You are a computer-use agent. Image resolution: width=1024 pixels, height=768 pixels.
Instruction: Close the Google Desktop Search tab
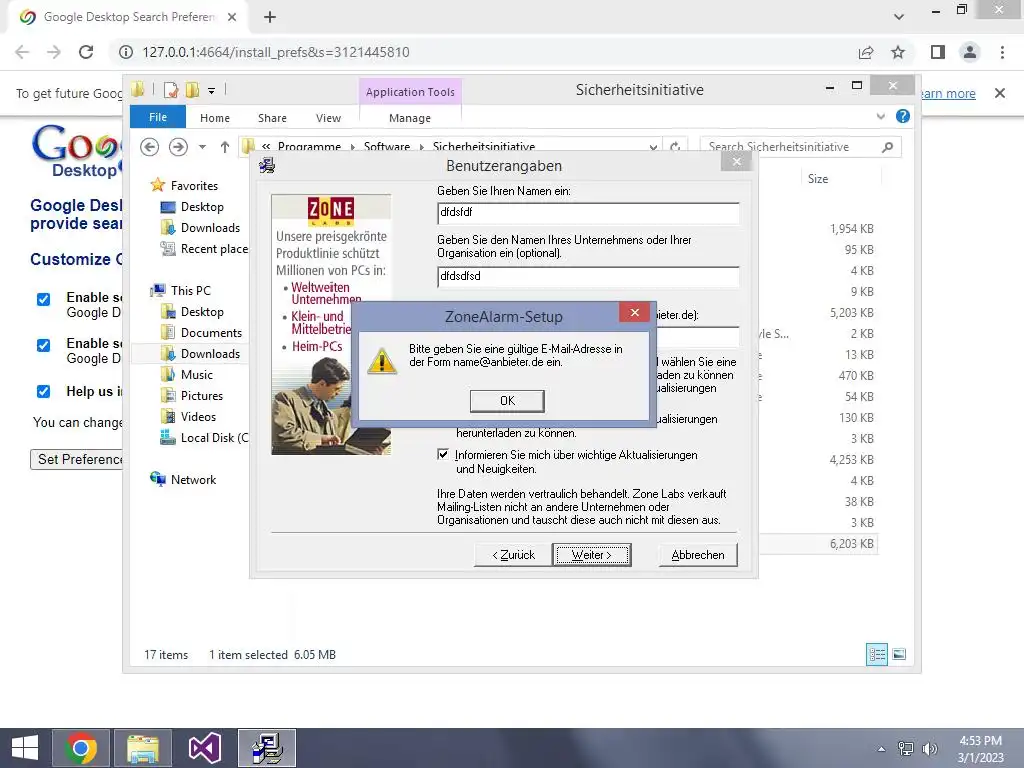tap(232, 17)
